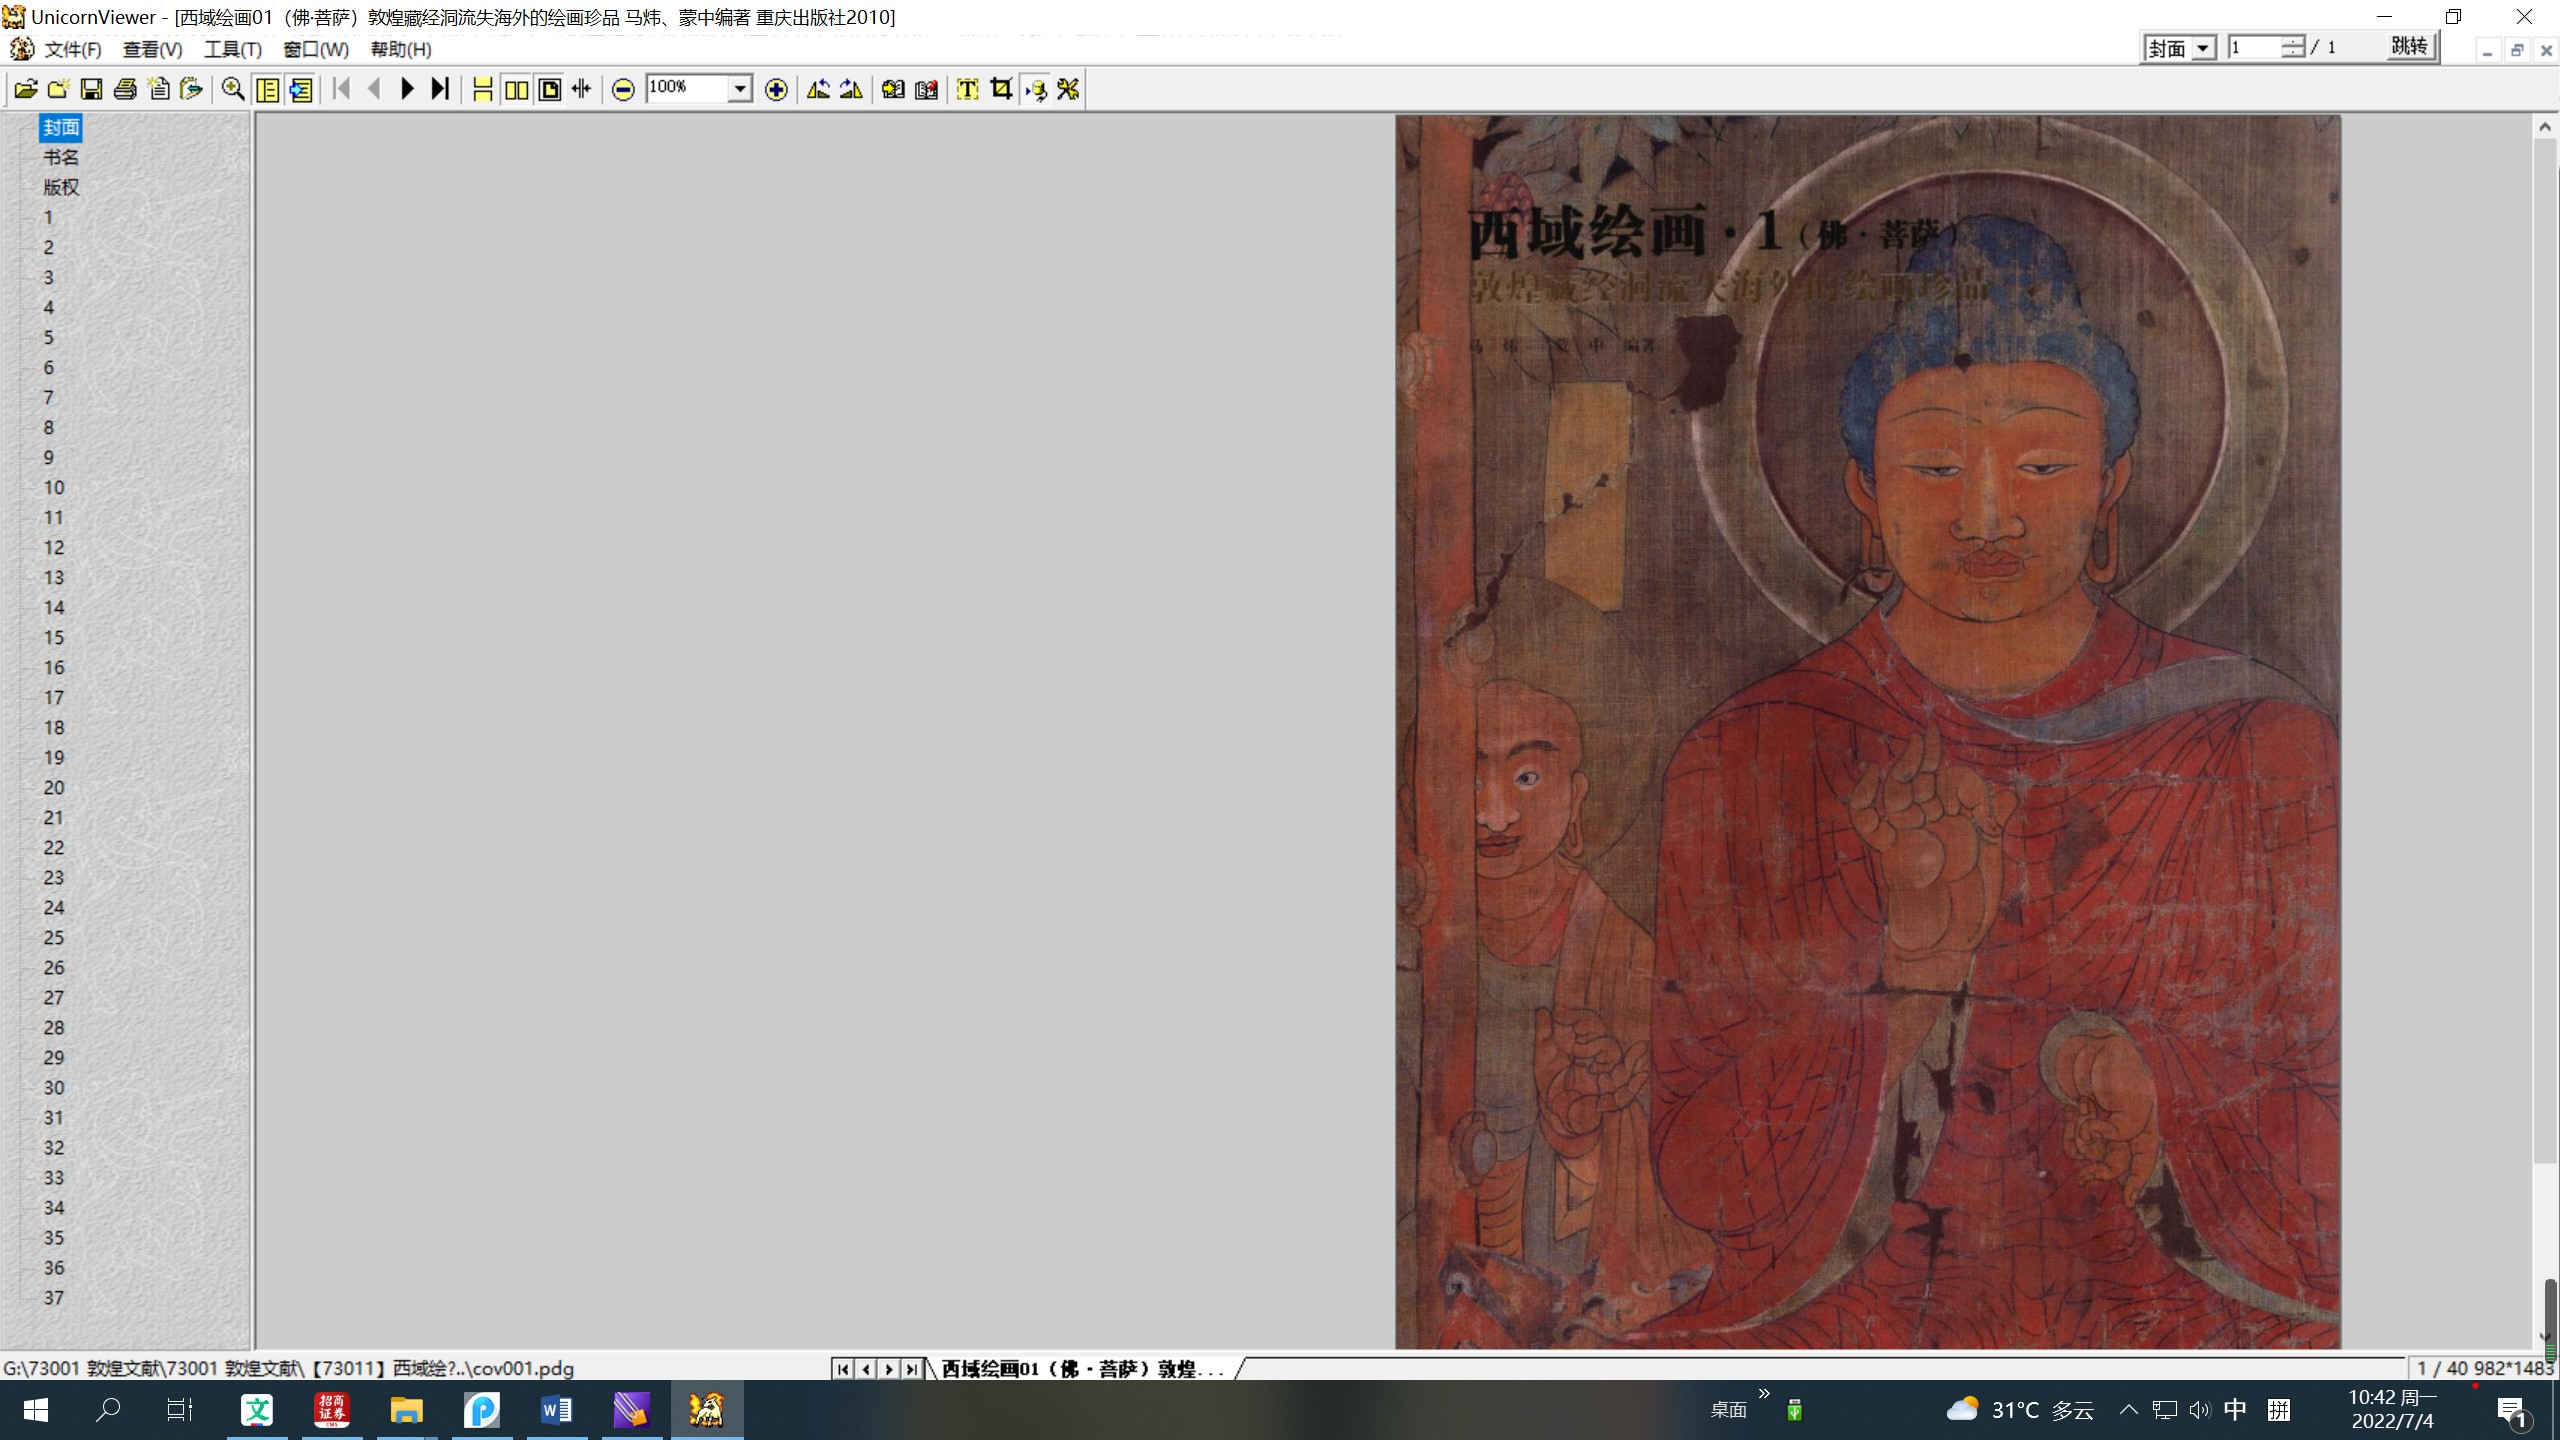Restore the inner document window
This screenshot has height=1440, width=2560.
(2517, 50)
